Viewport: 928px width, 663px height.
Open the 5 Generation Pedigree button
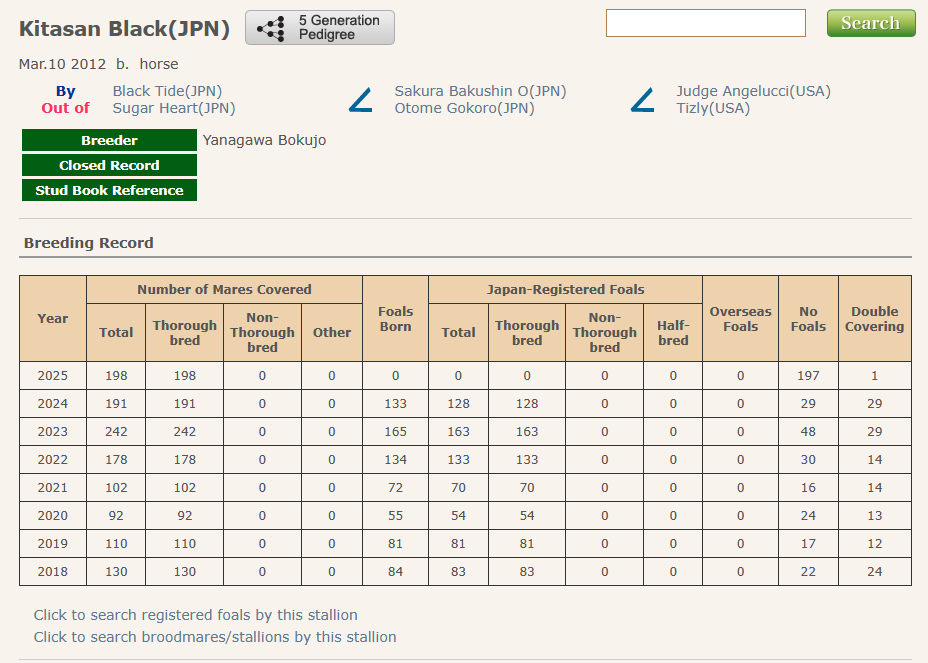click(x=320, y=27)
